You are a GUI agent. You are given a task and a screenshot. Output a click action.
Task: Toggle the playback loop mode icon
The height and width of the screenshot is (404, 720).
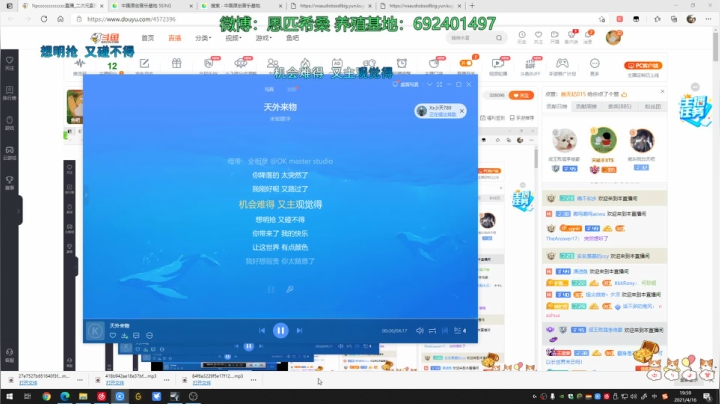pos(433,331)
